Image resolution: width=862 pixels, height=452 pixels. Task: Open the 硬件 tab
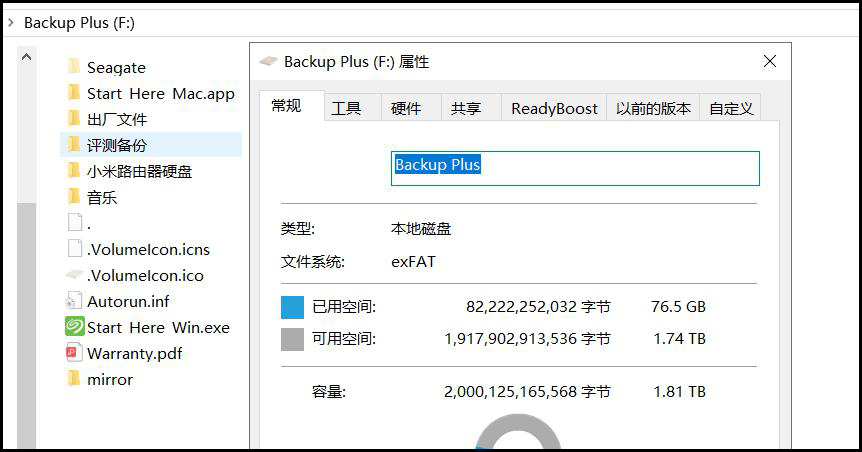pyautogui.click(x=411, y=108)
